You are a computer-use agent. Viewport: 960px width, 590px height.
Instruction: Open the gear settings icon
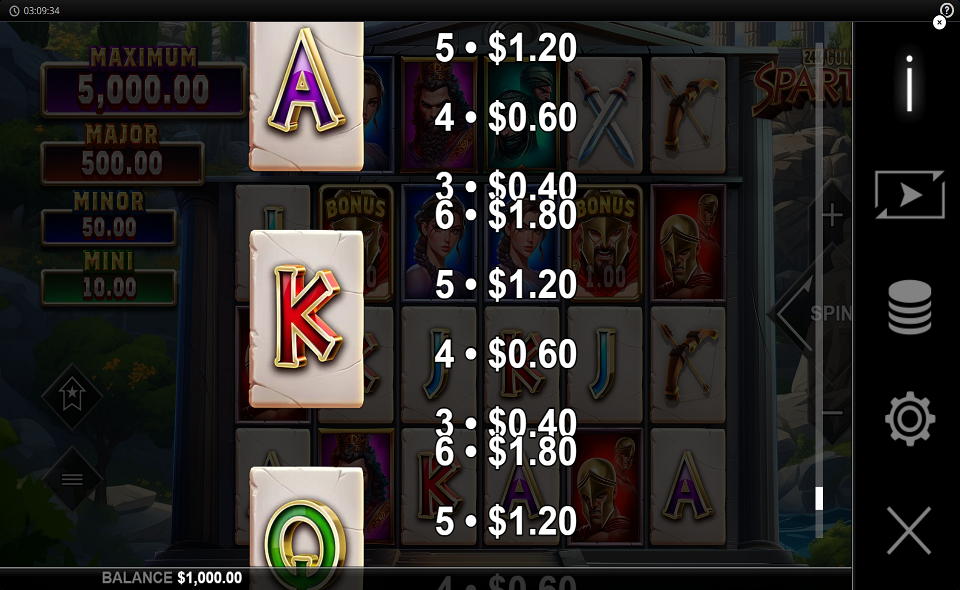click(909, 419)
